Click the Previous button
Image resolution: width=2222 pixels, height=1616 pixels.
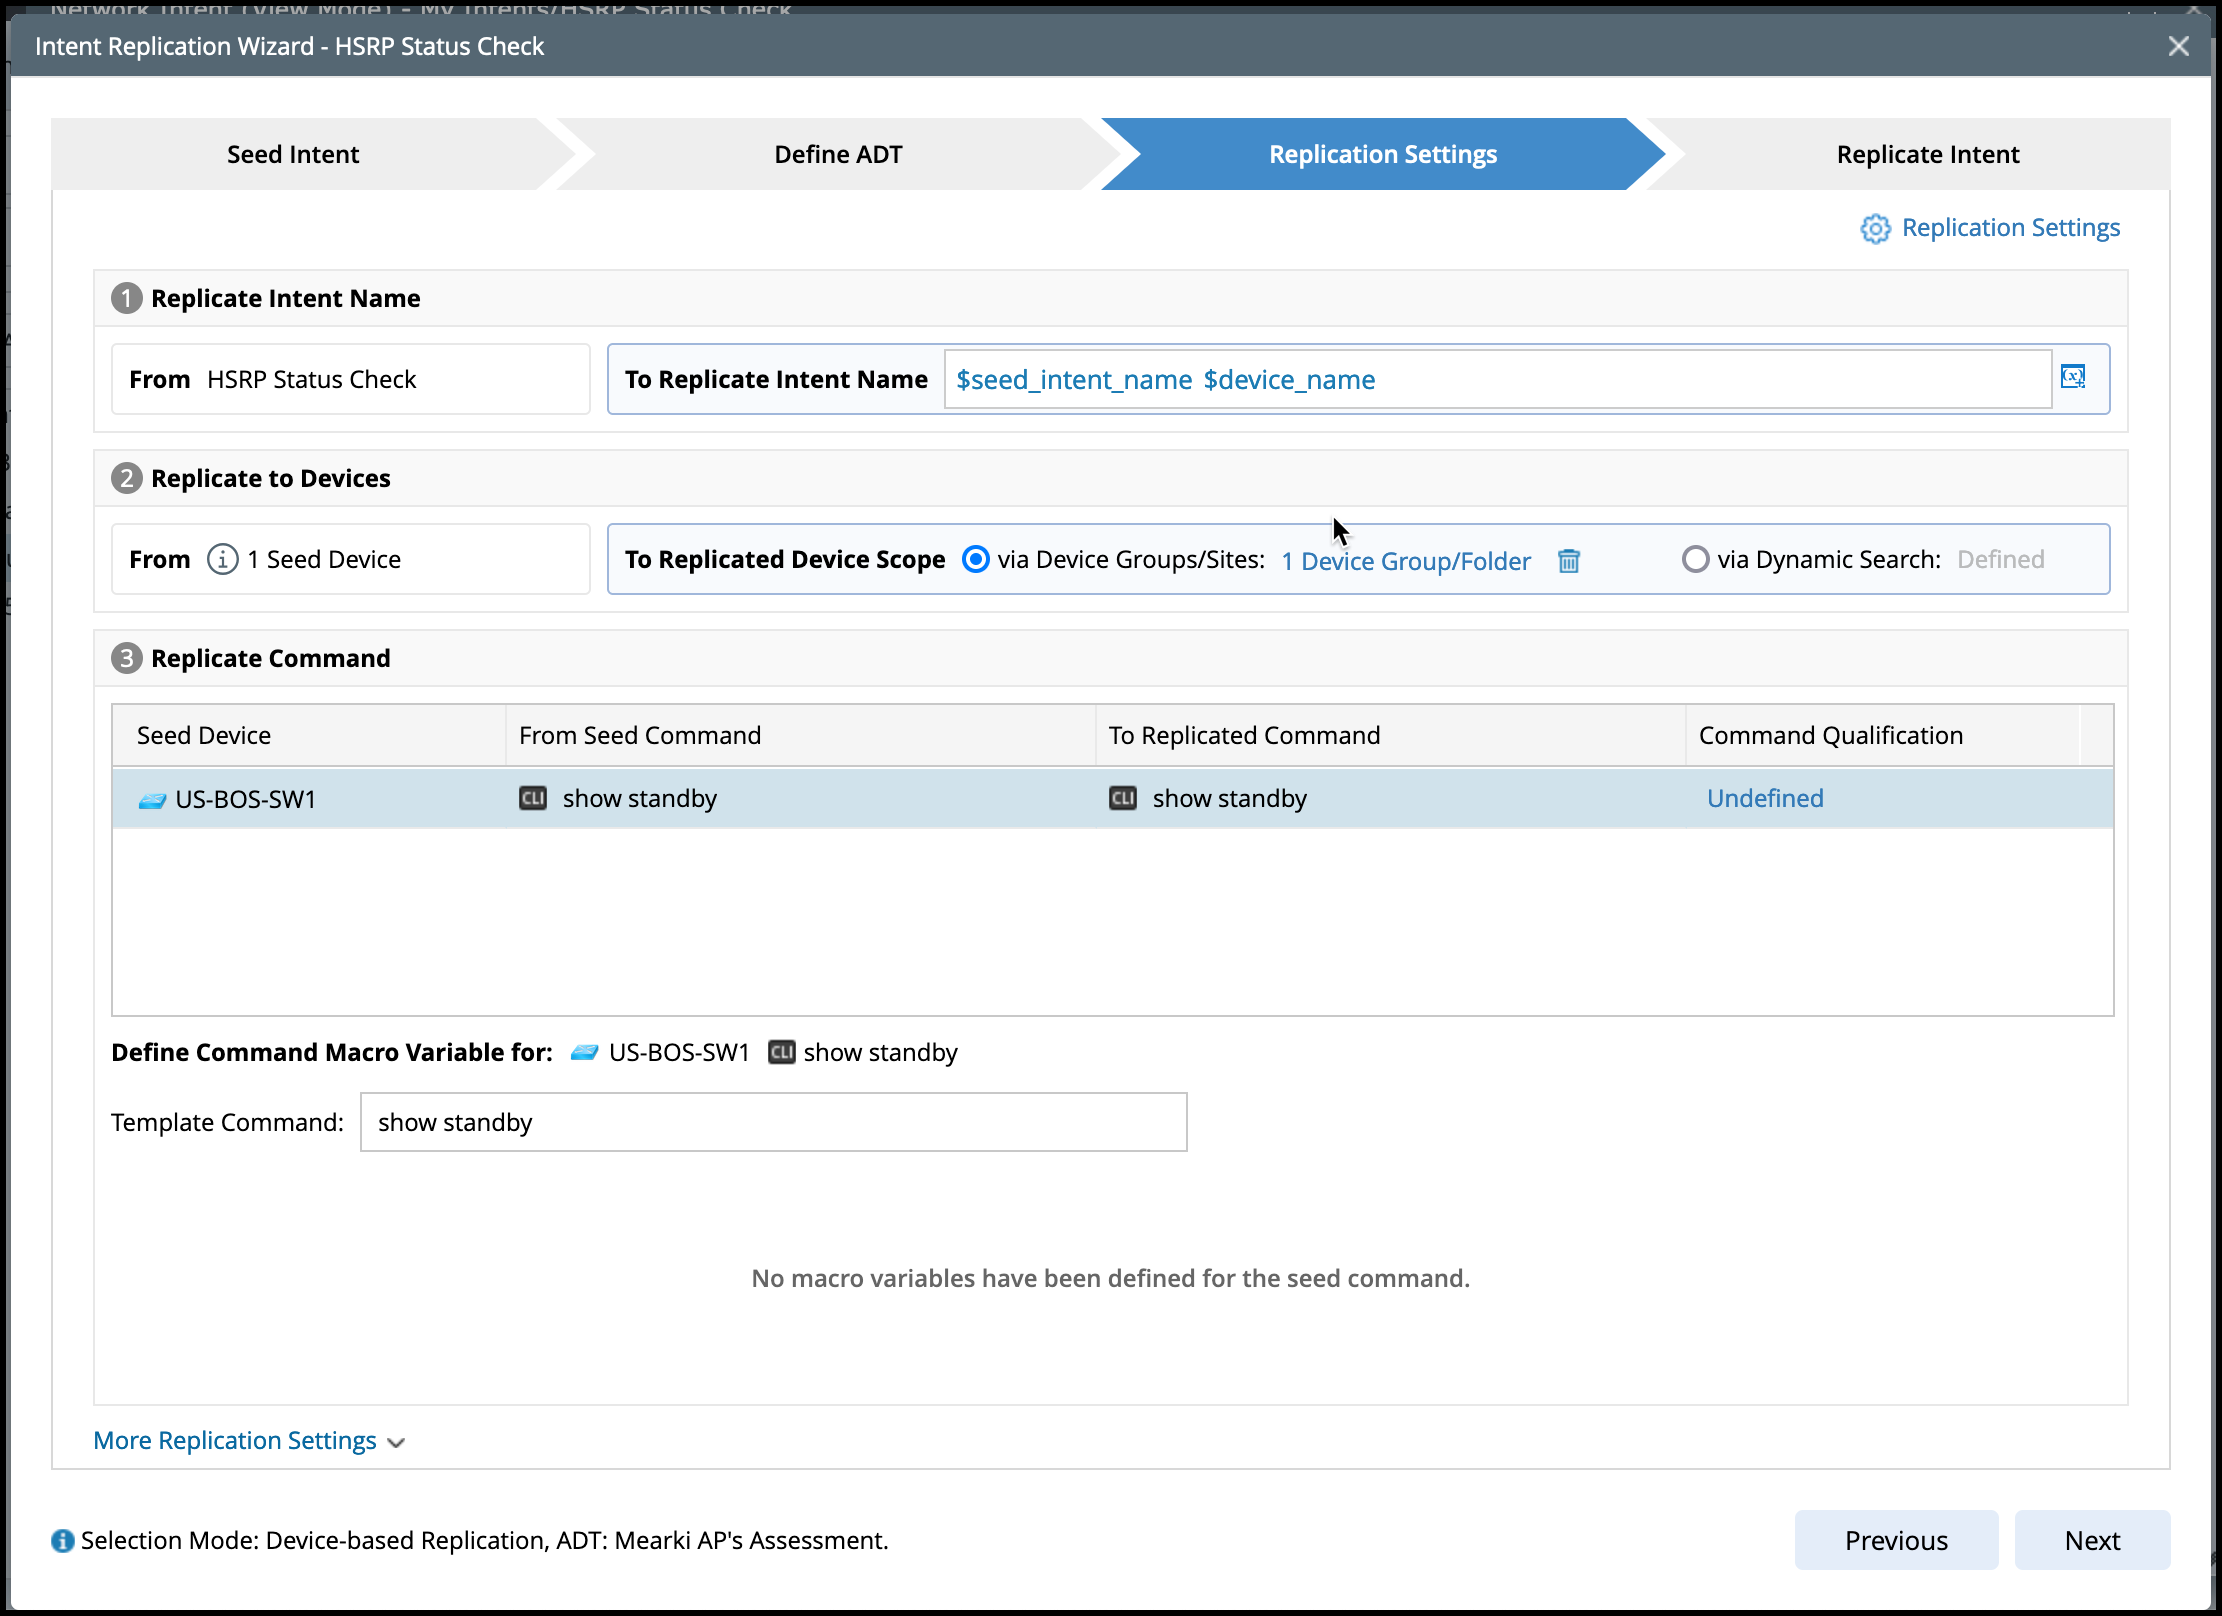[x=1895, y=1540]
